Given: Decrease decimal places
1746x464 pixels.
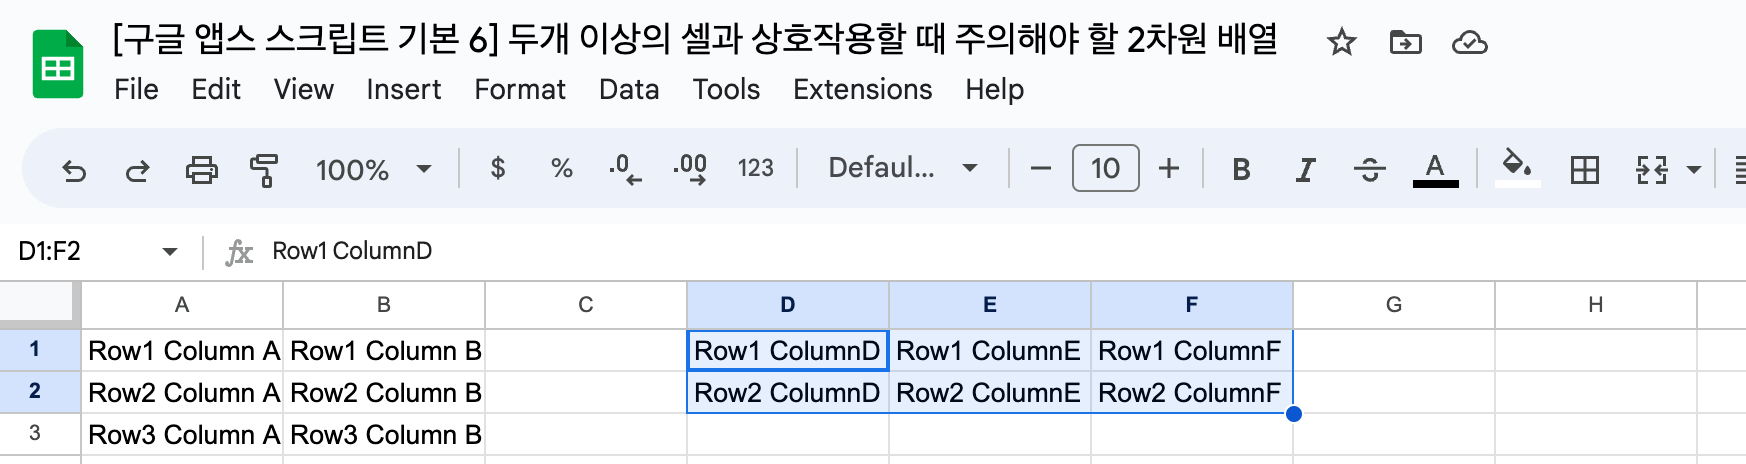Looking at the screenshot, I should click(625, 169).
